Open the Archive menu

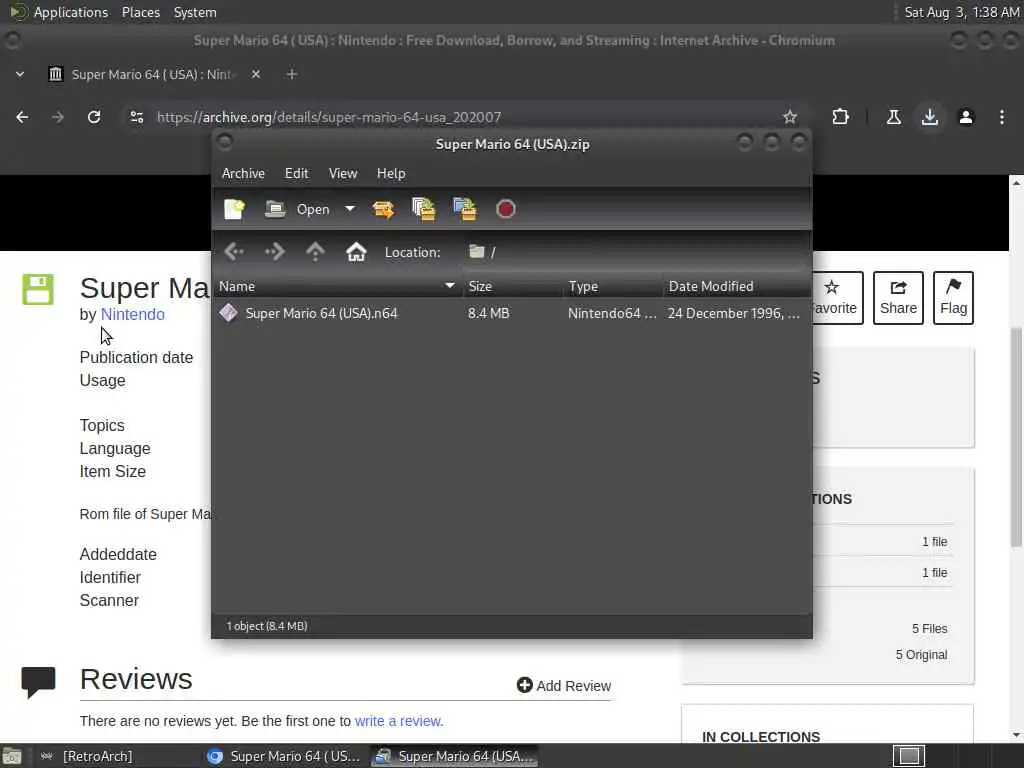(243, 173)
